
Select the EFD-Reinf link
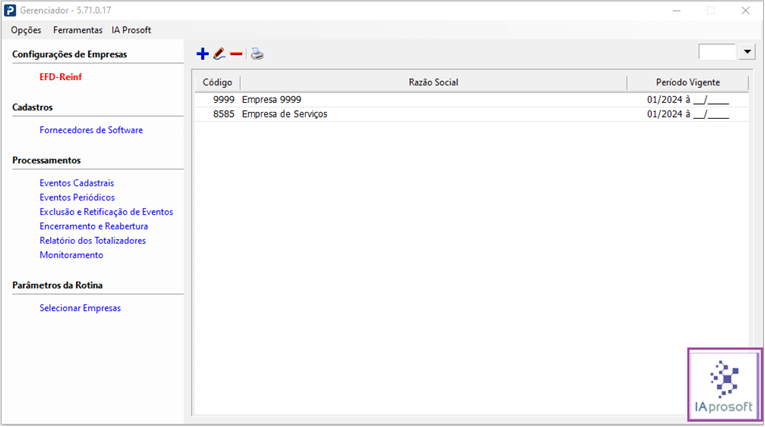60,77
